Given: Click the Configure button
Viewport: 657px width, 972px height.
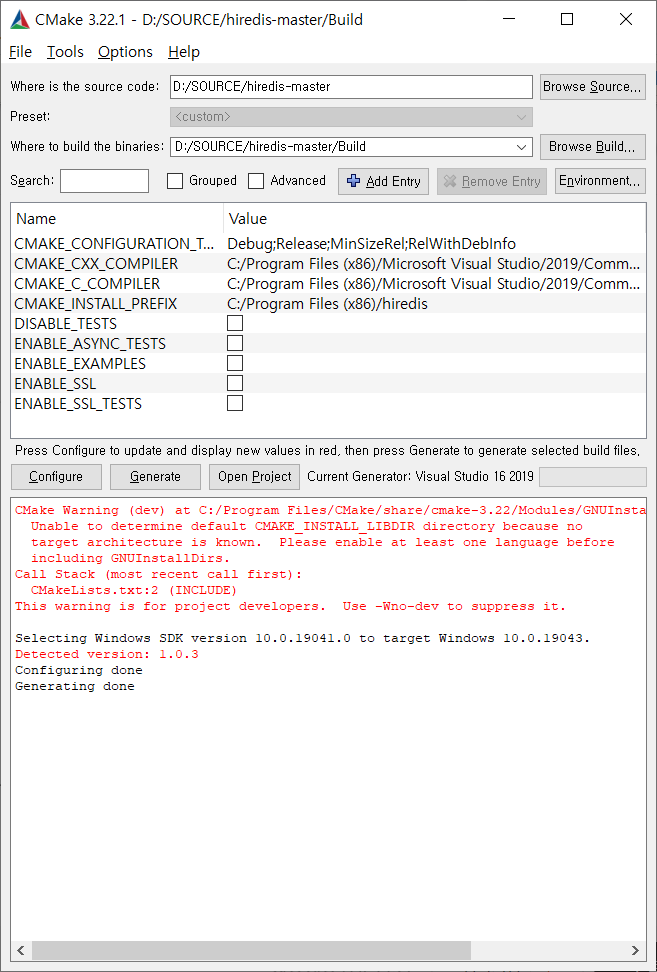Looking at the screenshot, I should [56, 477].
